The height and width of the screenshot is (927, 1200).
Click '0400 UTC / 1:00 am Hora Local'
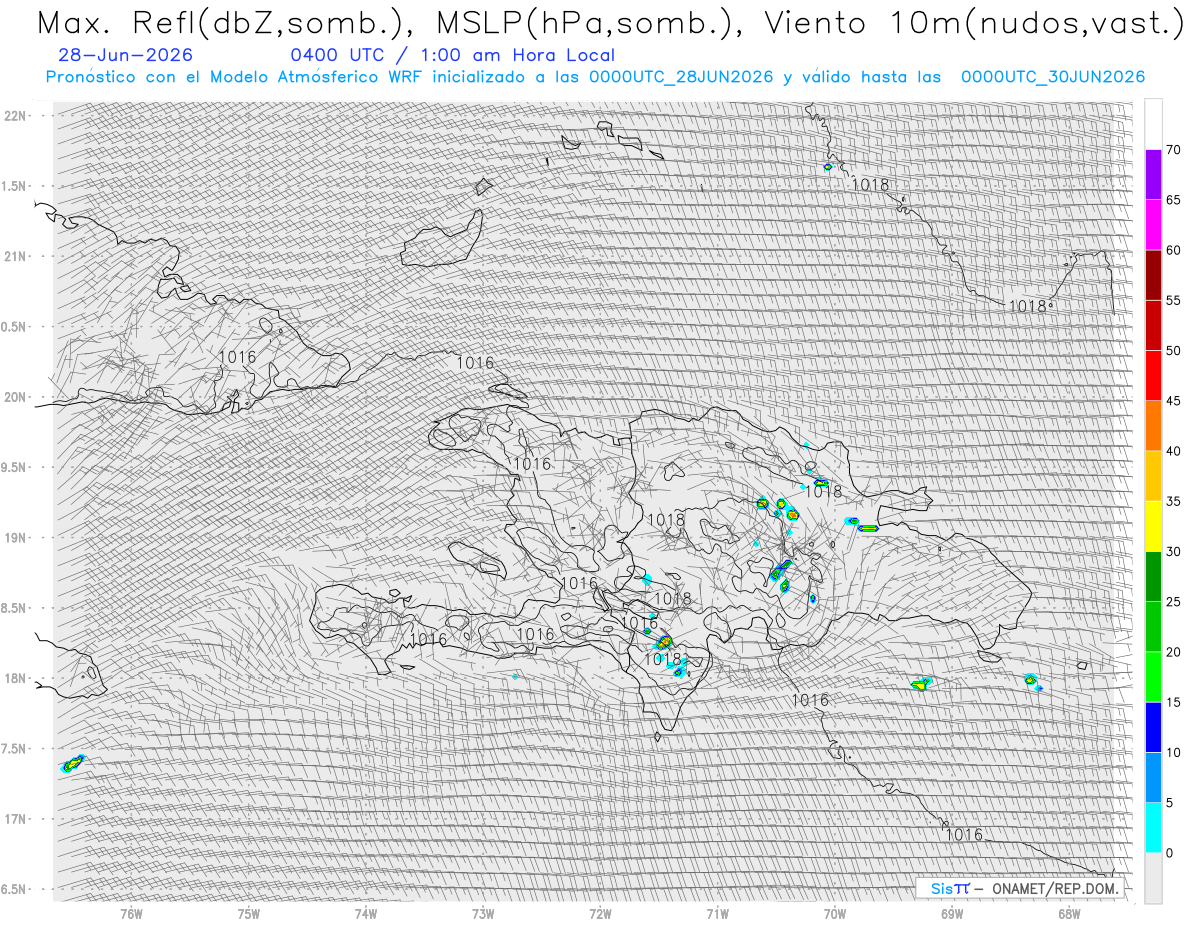coord(452,55)
